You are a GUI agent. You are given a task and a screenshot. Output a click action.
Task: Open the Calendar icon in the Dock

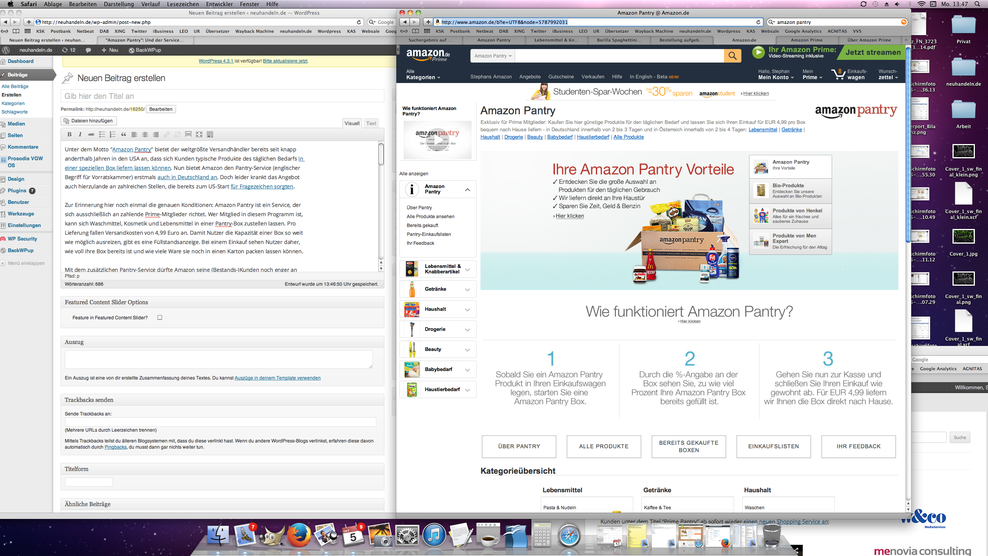click(353, 535)
